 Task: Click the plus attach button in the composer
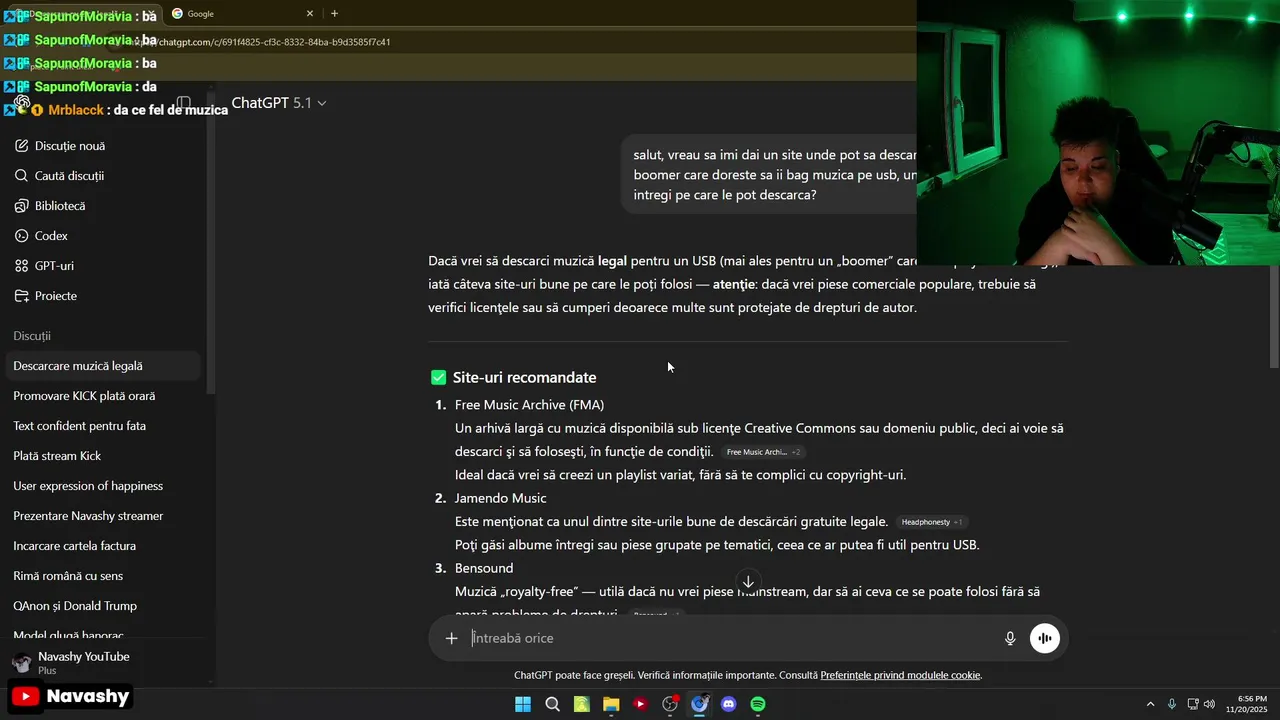point(451,638)
